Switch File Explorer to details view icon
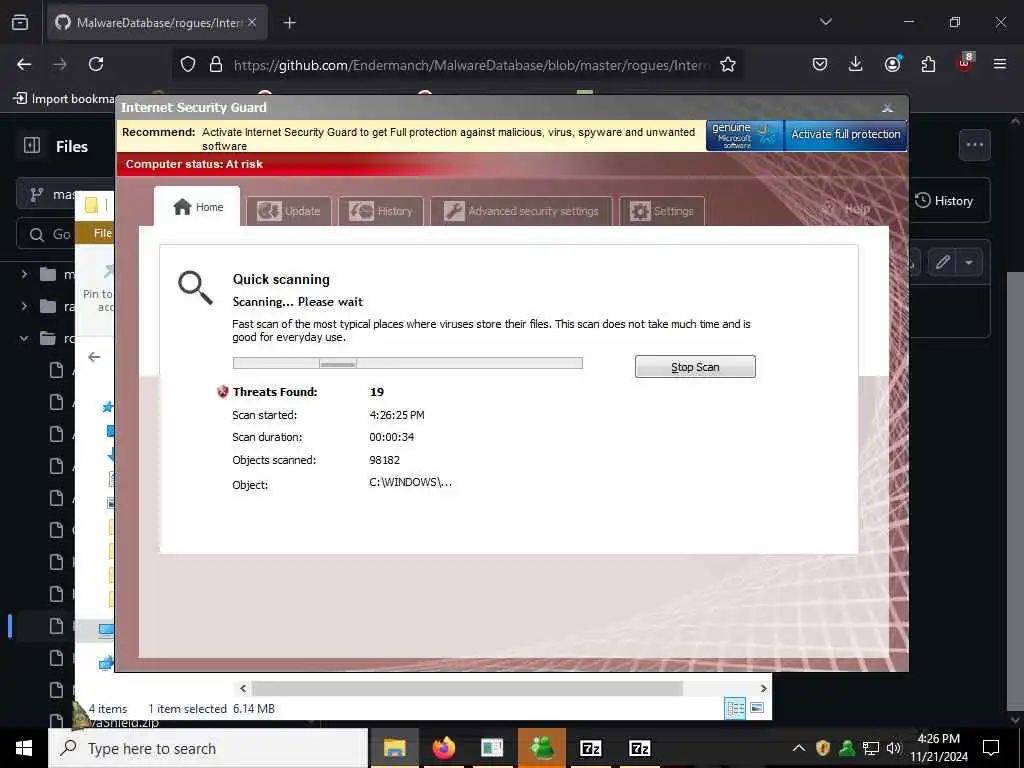 click(x=735, y=708)
